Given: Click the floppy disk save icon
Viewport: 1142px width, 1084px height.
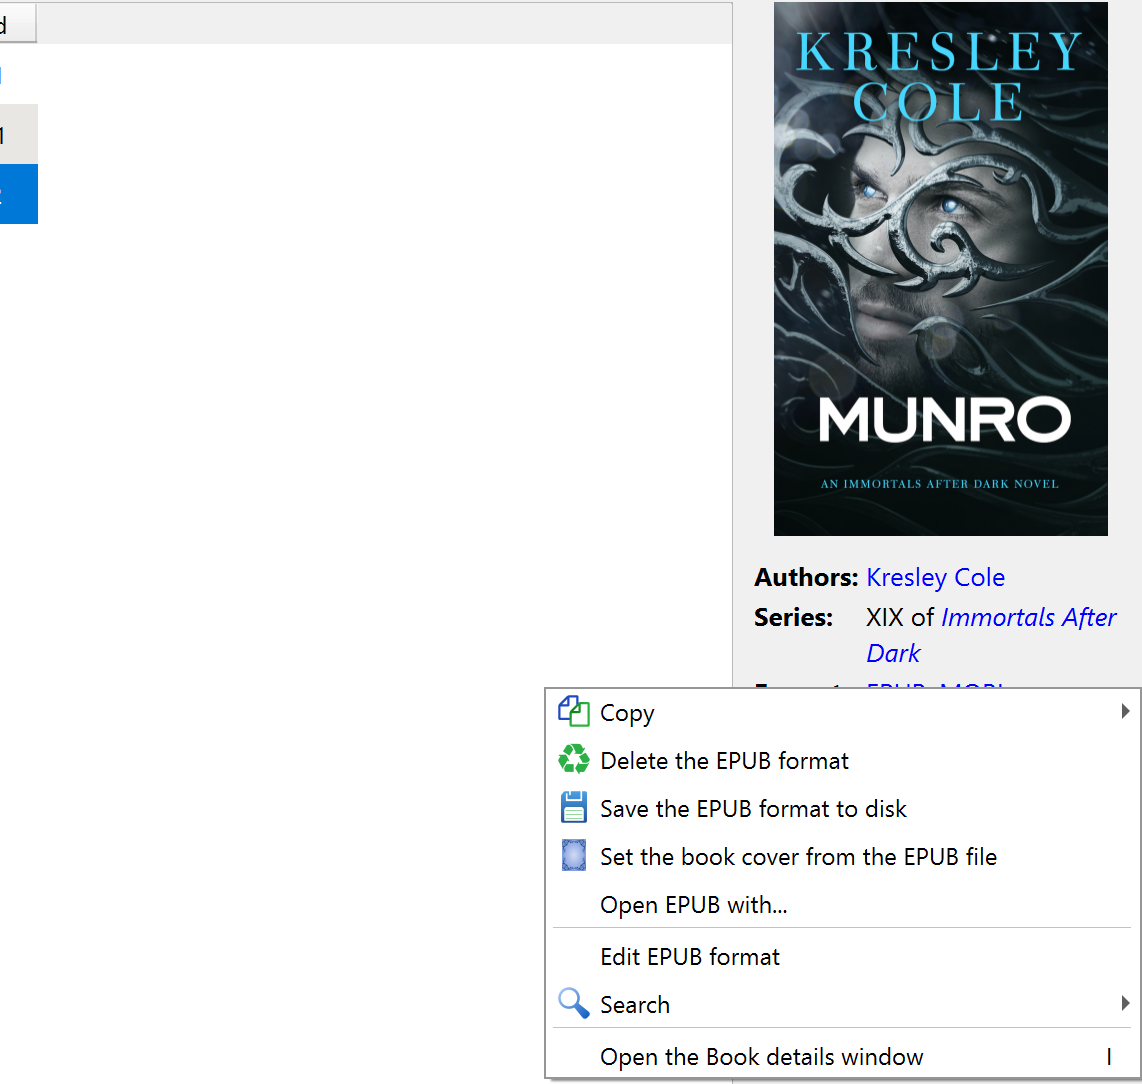Looking at the screenshot, I should pos(574,807).
